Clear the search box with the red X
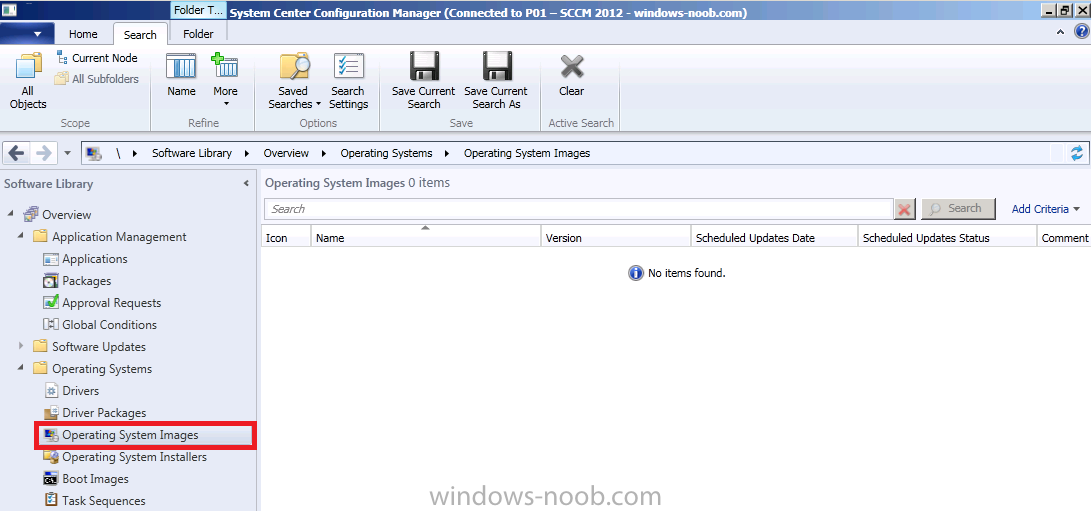This screenshot has height=511, width=1091. pos(905,209)
